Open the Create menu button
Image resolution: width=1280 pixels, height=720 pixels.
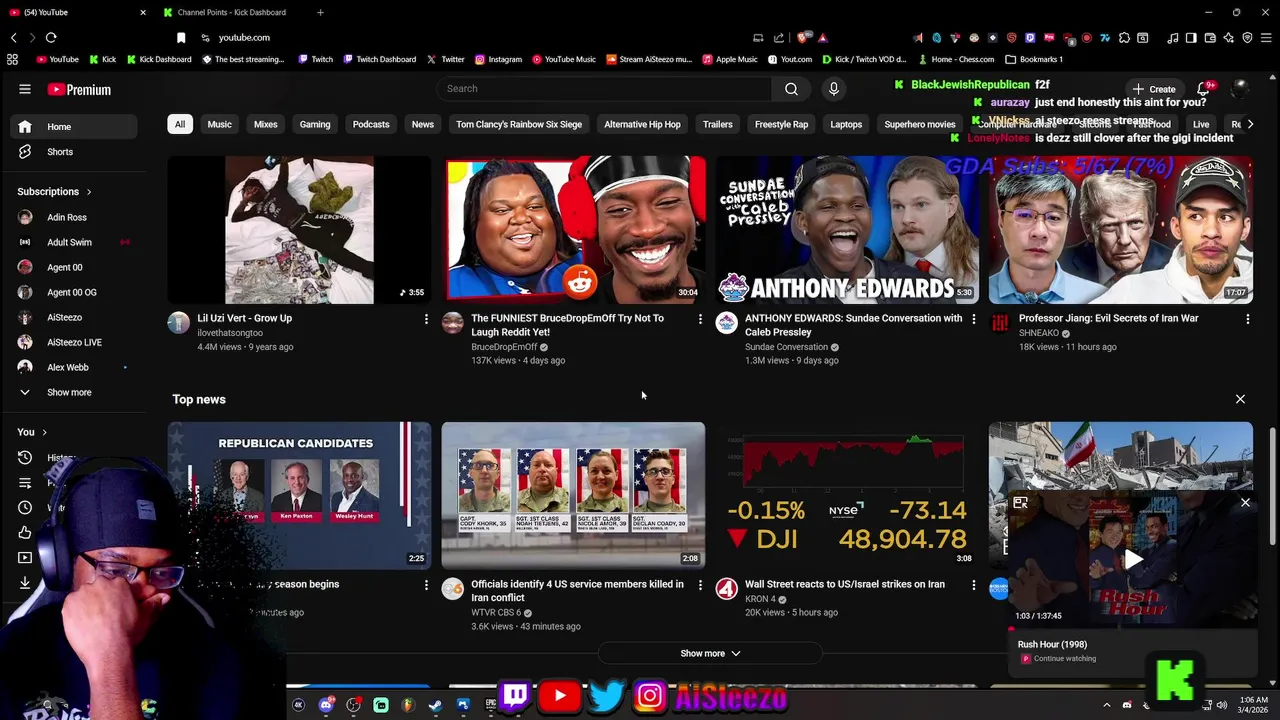[1153, 89]
